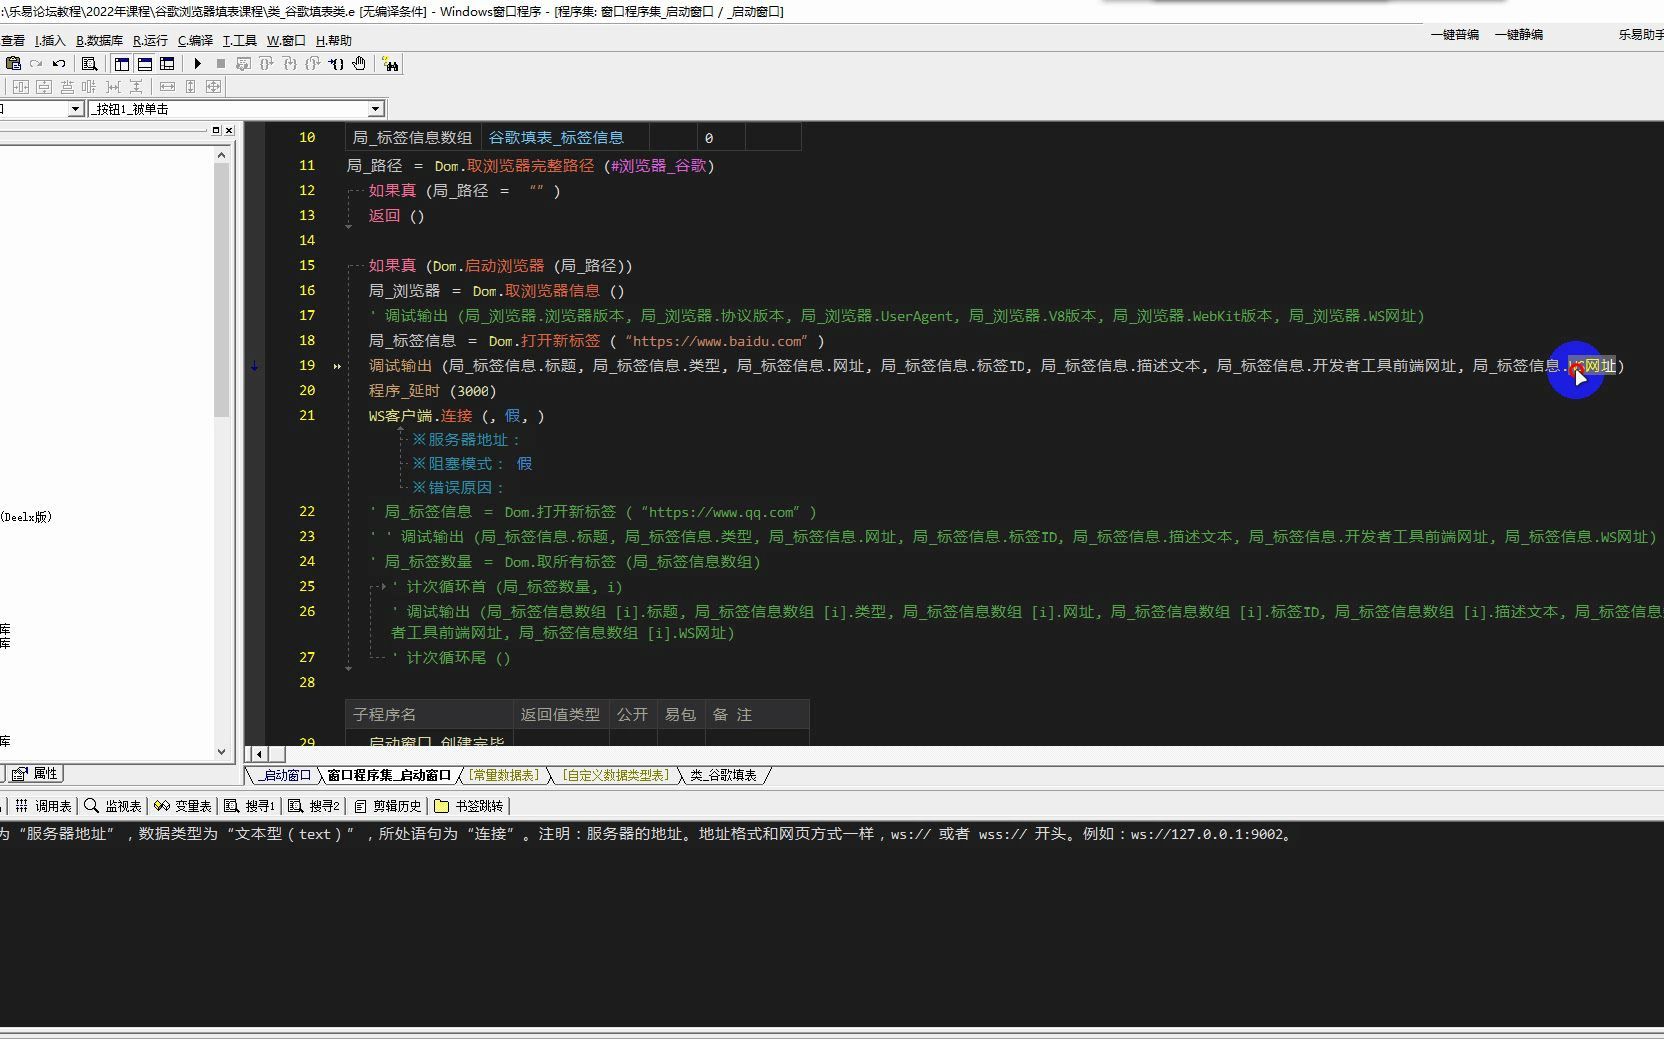Click the left panel float/dock icon
The width and height of the screenshot is (1664, 1040).
215,130
